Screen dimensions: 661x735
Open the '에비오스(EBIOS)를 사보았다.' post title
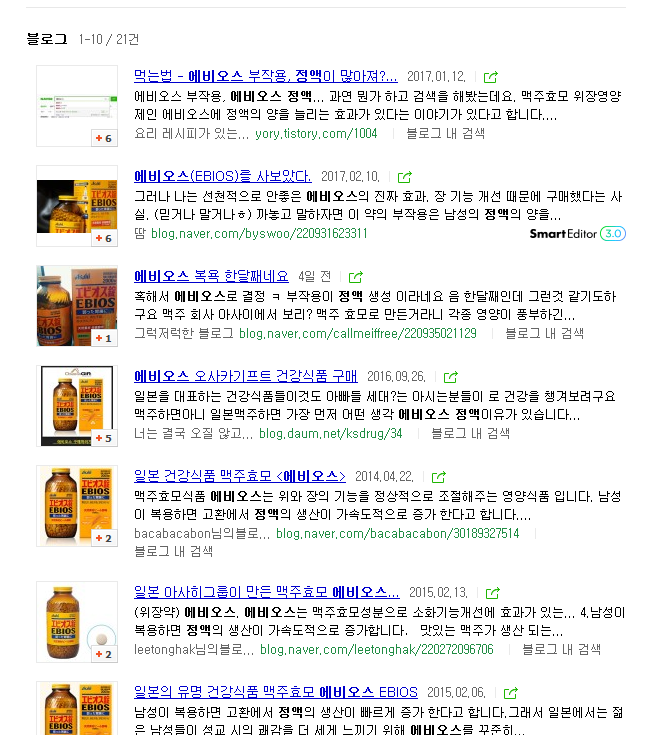click(222, 176)
